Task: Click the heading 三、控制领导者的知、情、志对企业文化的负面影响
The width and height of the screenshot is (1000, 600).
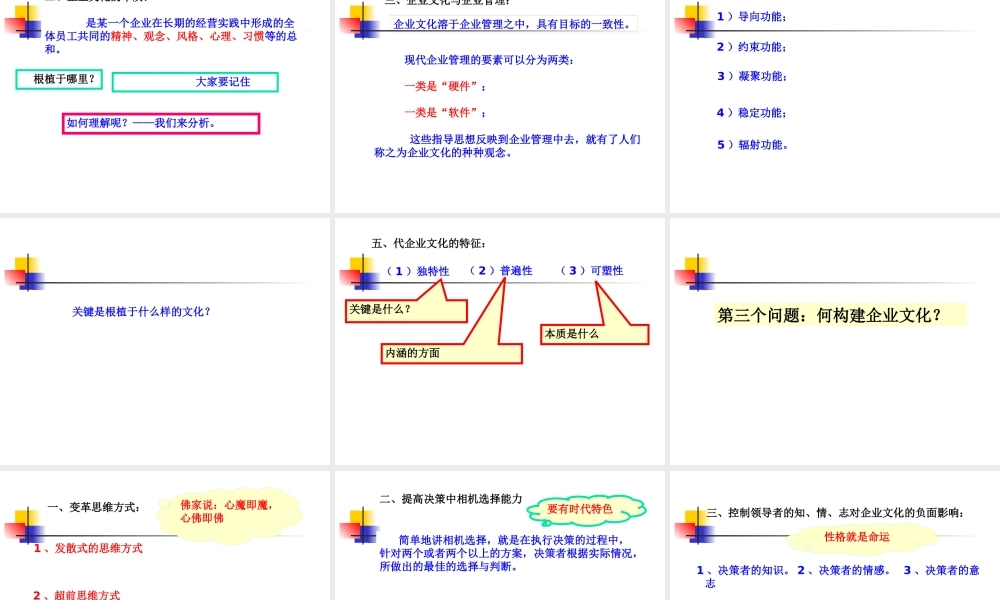Action: tap(835, 513)
